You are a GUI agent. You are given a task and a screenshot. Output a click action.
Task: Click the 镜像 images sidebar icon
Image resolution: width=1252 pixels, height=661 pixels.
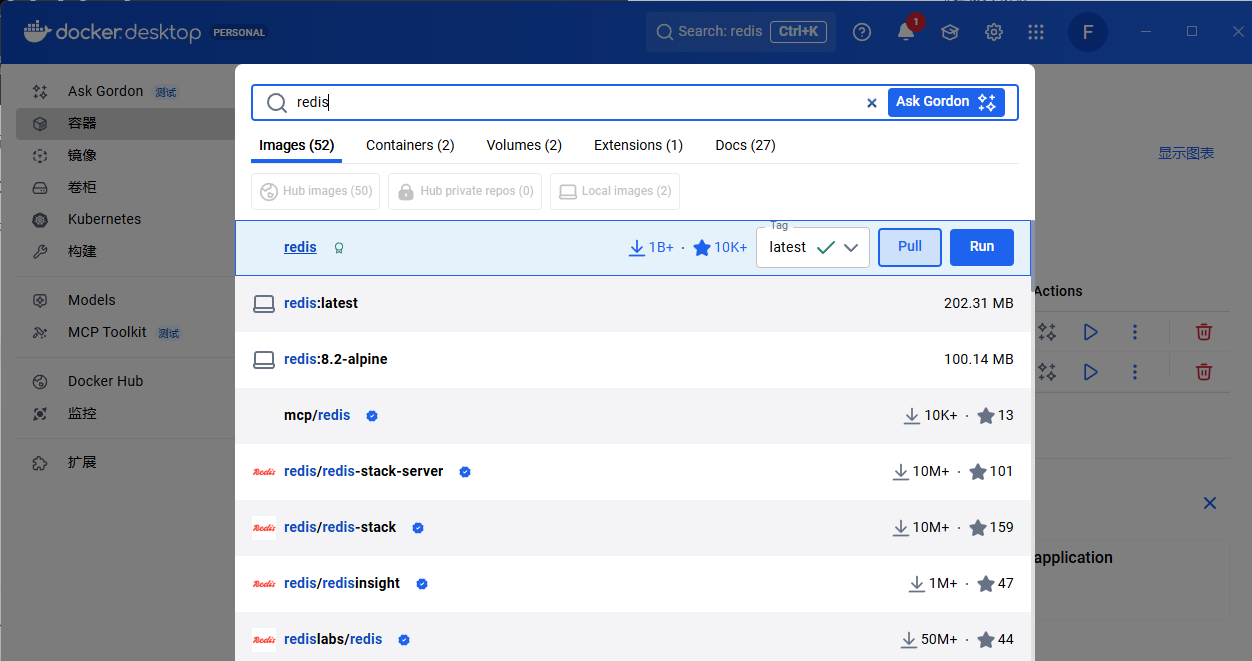pyautogui.click(x=40, y=155)
